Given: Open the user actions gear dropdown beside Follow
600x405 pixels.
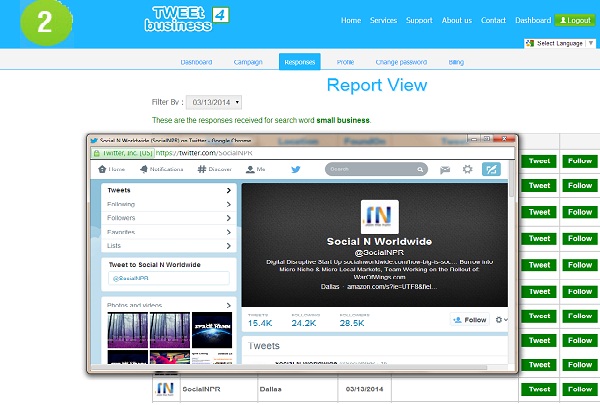Looking at the screenshot, I should (x=501, y=320).
